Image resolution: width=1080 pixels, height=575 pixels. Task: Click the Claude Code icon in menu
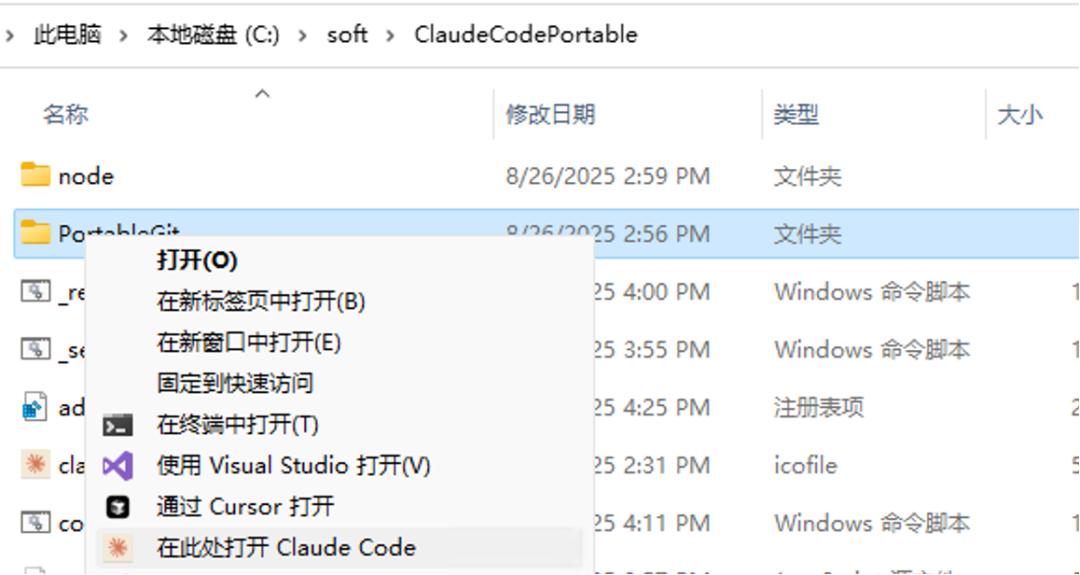(118, 548)
